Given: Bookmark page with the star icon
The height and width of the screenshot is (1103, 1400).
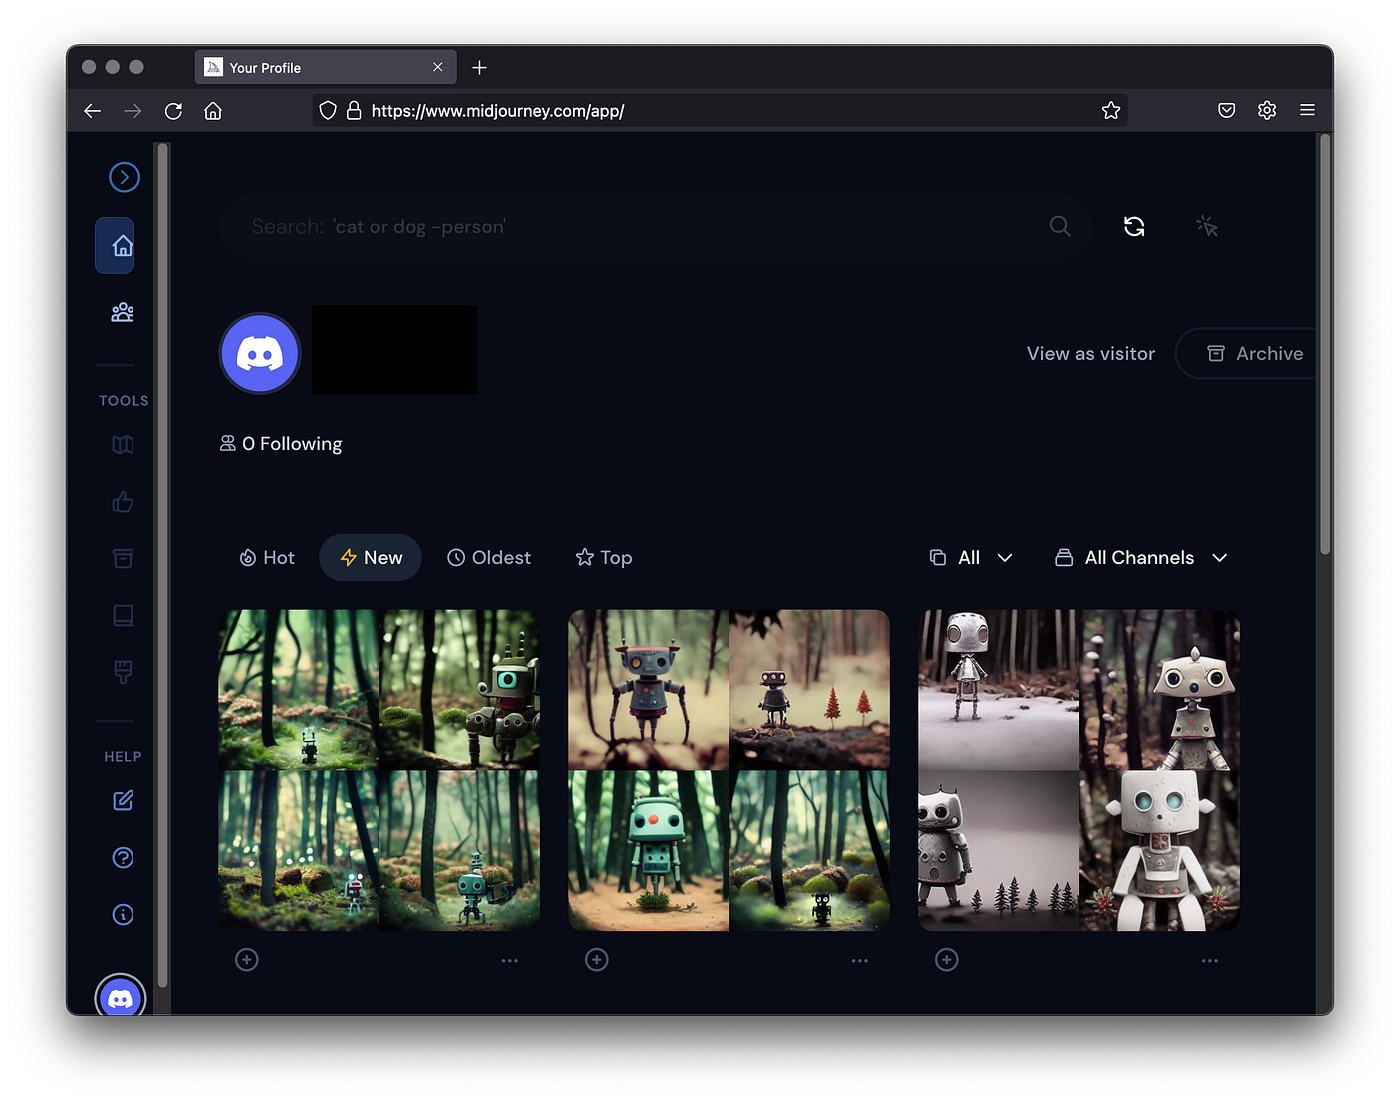Looking at the screenshot, I should 1110,111.
